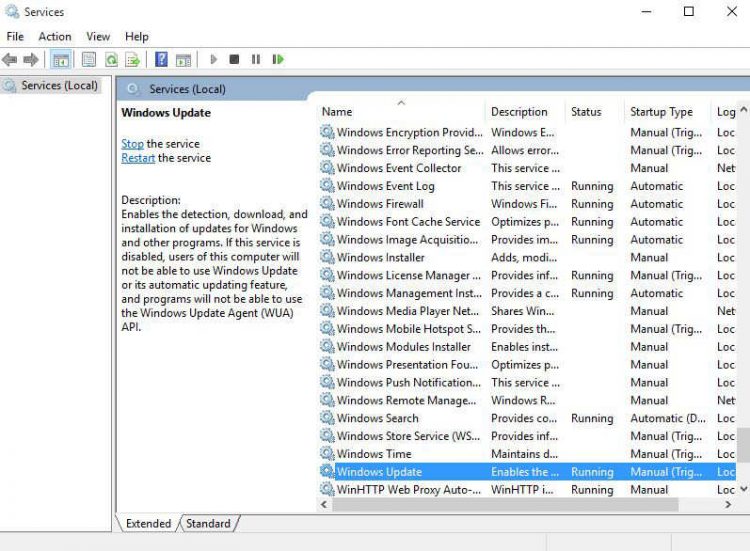This screenshot has height=551, width=750.
Task: Click the Adds, modi... description cell
Action: tap(524, 258)
